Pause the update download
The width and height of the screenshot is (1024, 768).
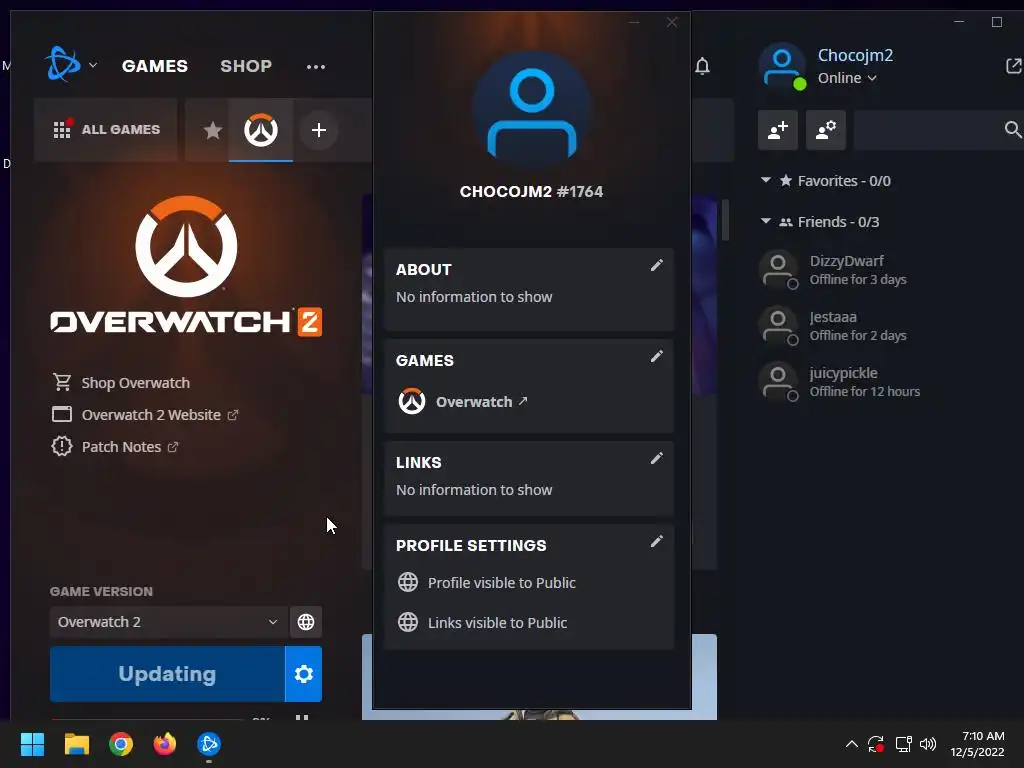tap(302, 717)
